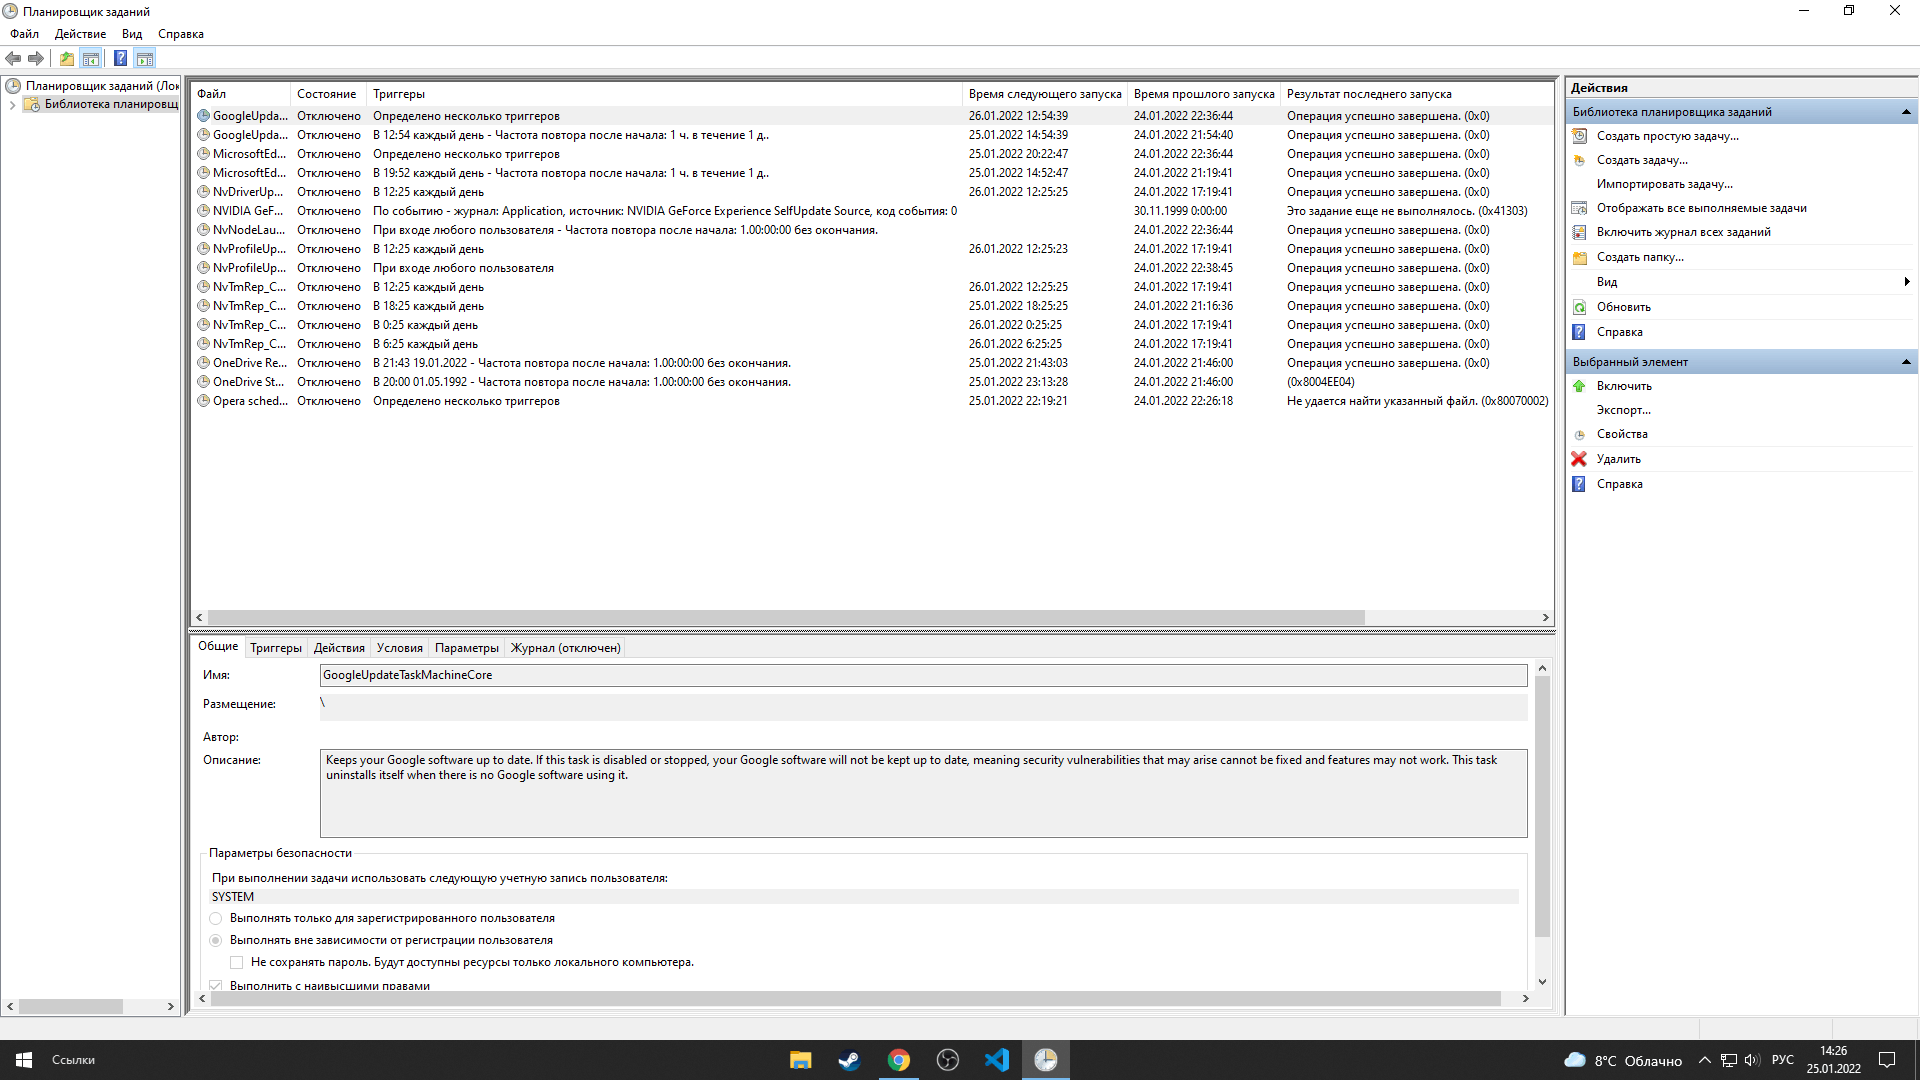Click the Opera sched task clock icon
Viewport: 1920px width, 1080px height.
coord(204,401)
